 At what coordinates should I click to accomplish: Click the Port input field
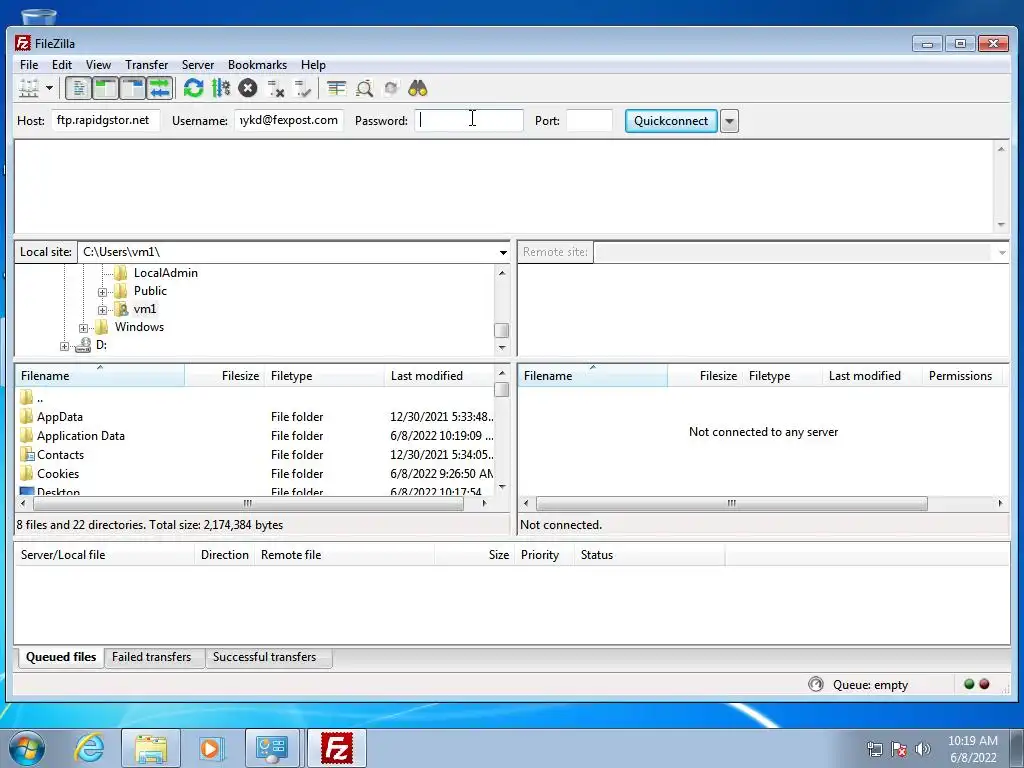(x=589, y=120)
